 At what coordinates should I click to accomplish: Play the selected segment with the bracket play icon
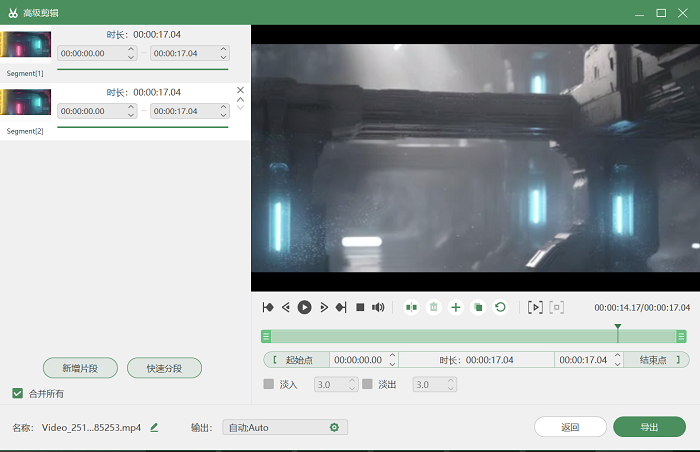point(535,307)
